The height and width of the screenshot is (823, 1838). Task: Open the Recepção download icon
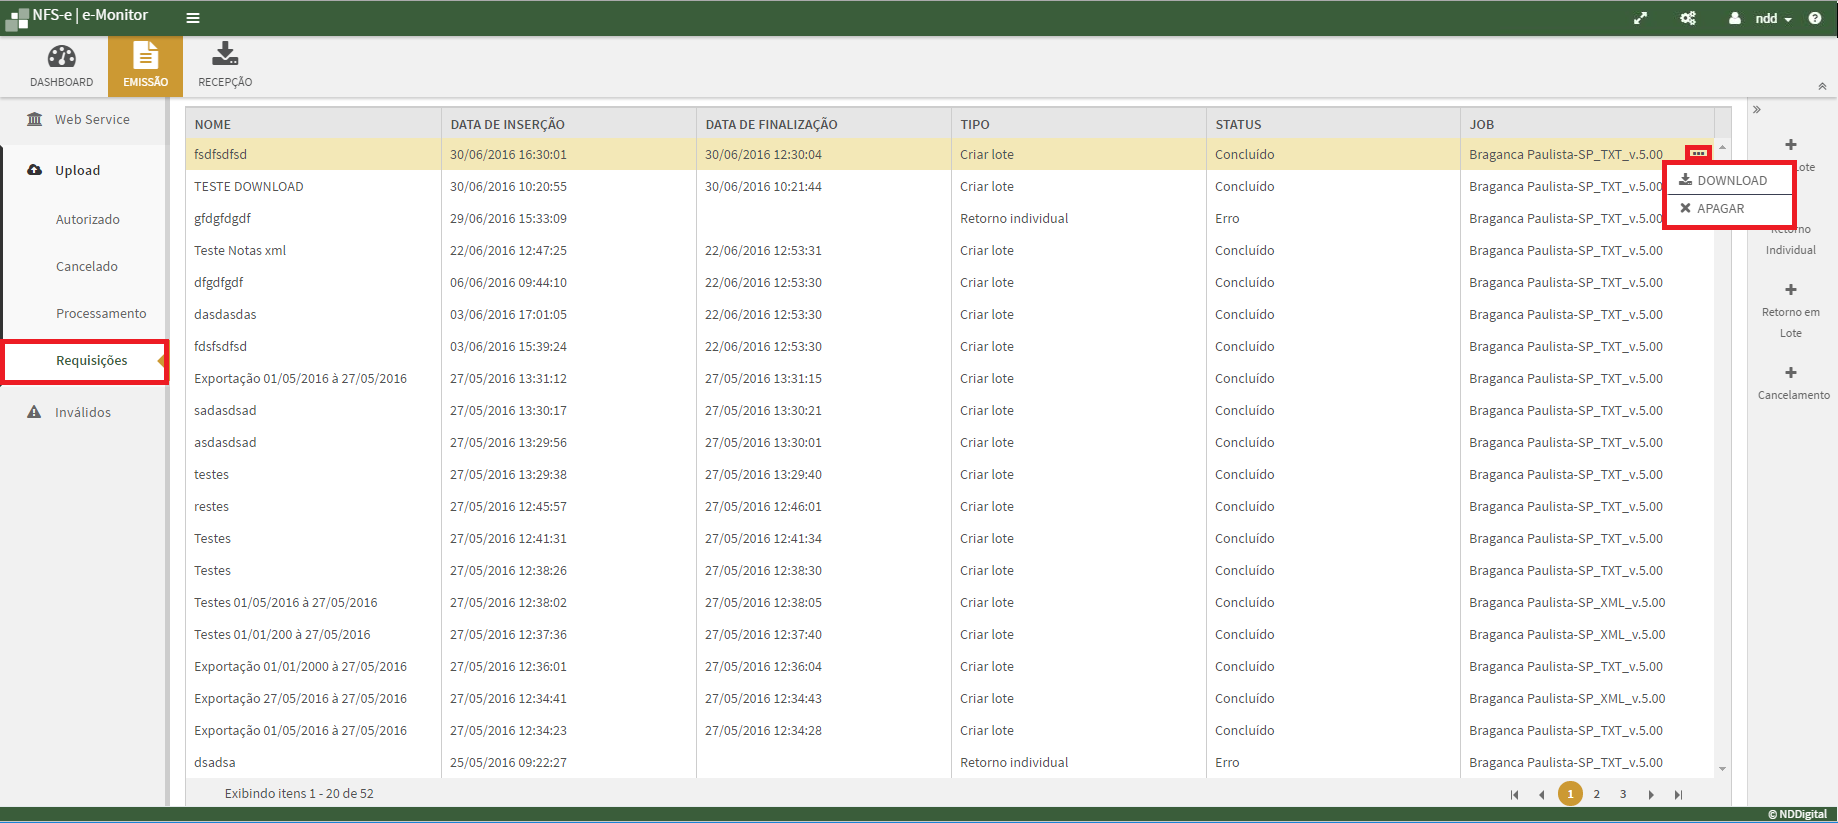click(225, 55)
